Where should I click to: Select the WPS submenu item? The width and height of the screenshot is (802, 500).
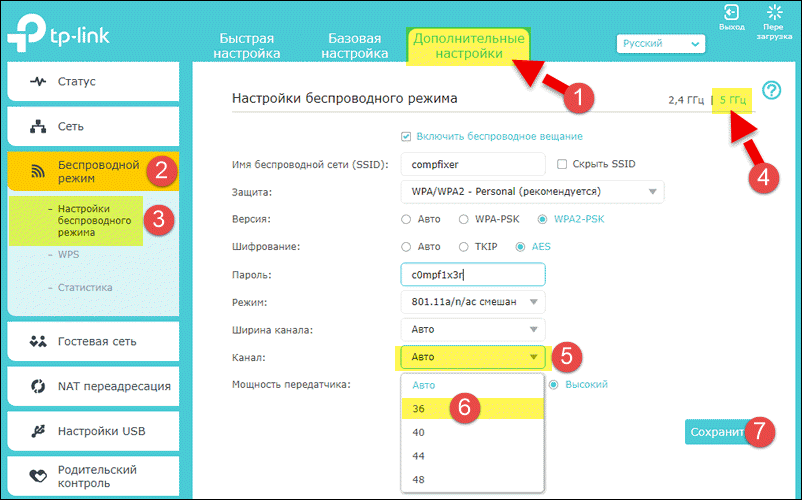[68, 254]
